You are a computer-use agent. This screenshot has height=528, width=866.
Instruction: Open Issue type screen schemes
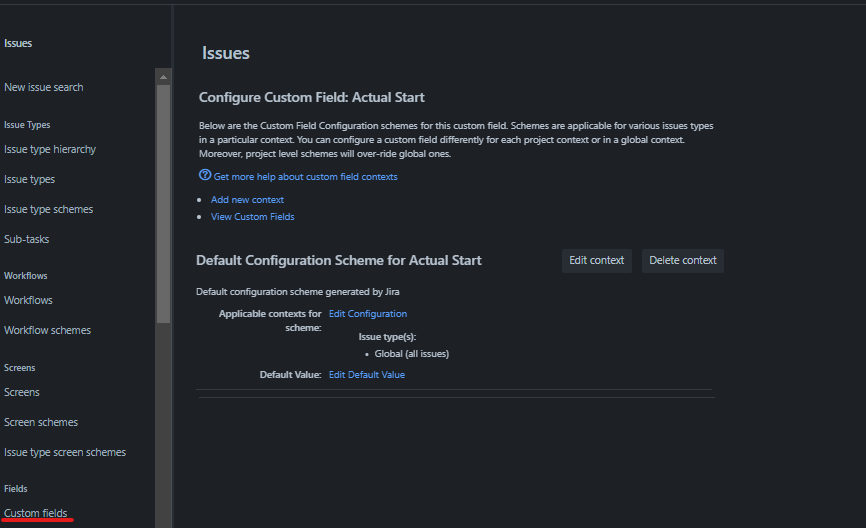point(65,453)
